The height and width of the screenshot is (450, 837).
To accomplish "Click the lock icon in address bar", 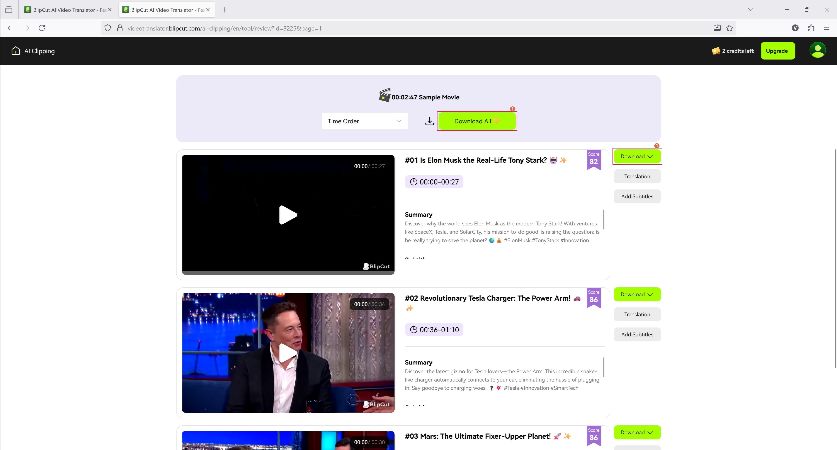I will 120,28.
